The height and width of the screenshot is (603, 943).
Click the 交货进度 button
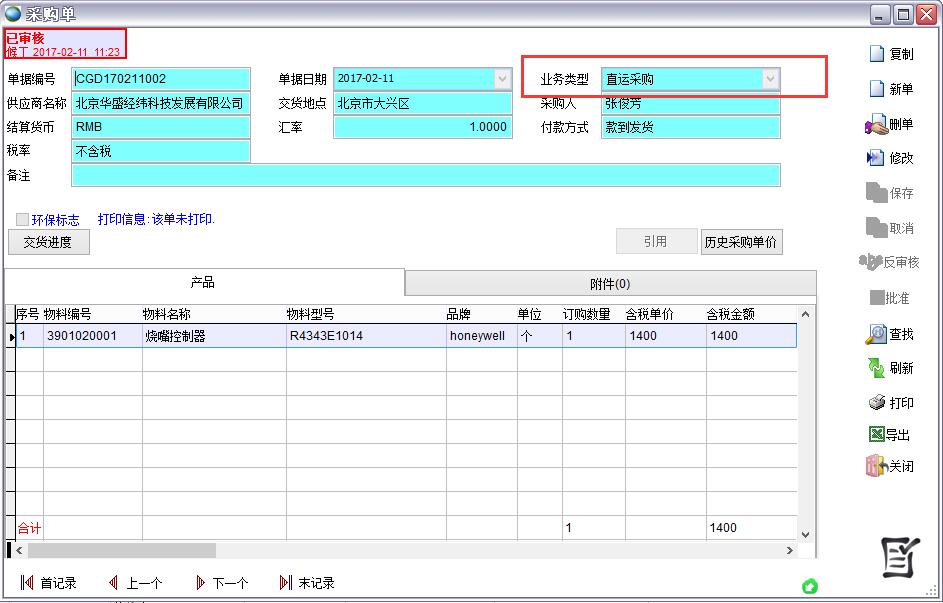pos(48,242)
